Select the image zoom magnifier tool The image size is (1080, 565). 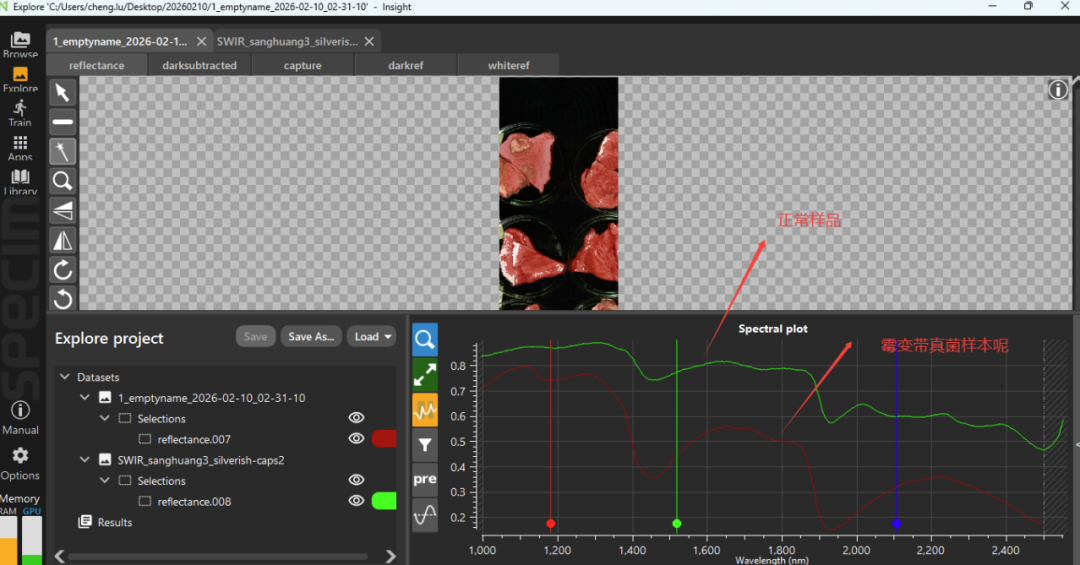pos(63,181)
